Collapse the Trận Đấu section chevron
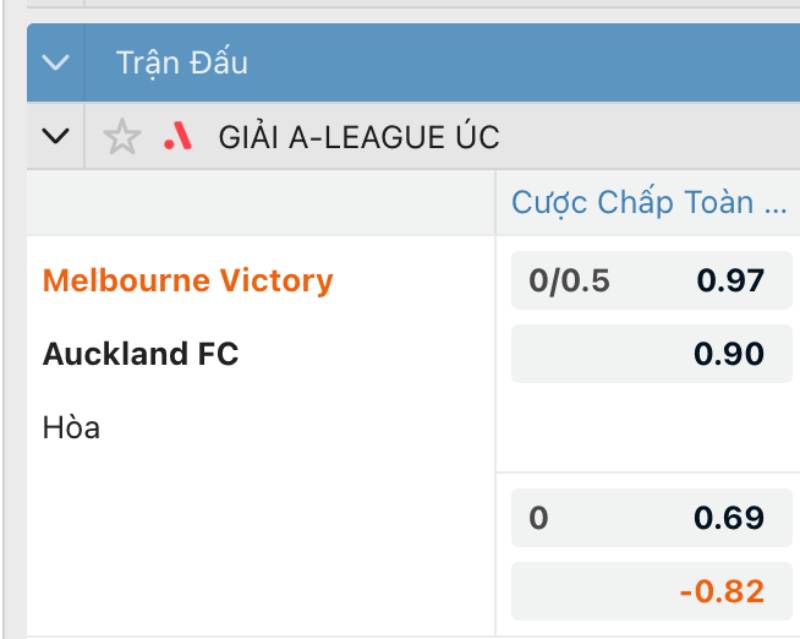The image size is (800, 639). [x=57, y=63]
